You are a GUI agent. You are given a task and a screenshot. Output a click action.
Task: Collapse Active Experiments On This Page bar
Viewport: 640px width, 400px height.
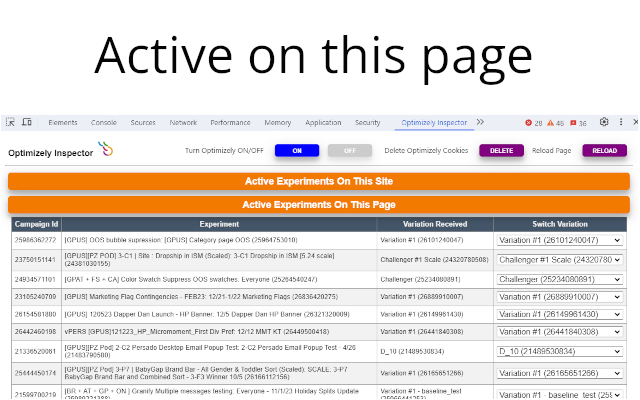319,204
